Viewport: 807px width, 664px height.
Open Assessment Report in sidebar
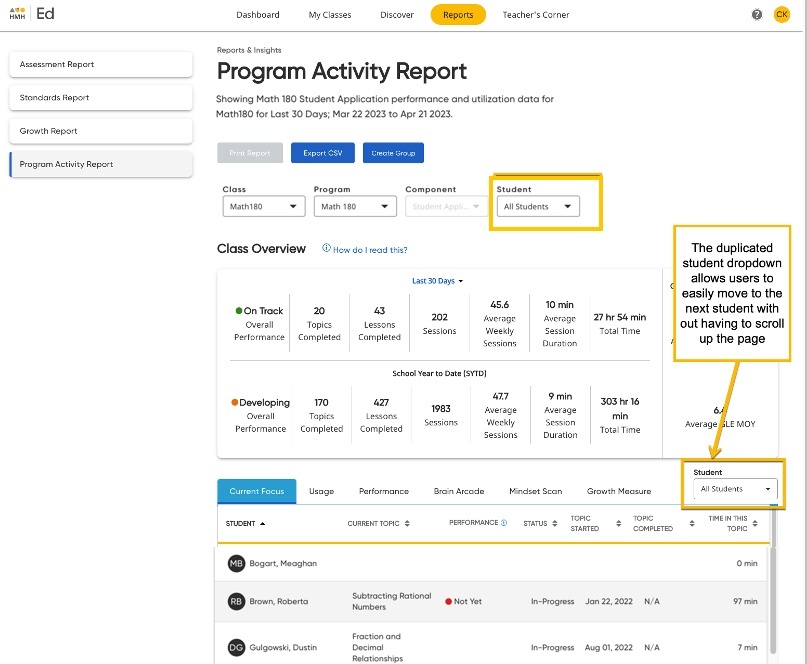pos(101,64)
